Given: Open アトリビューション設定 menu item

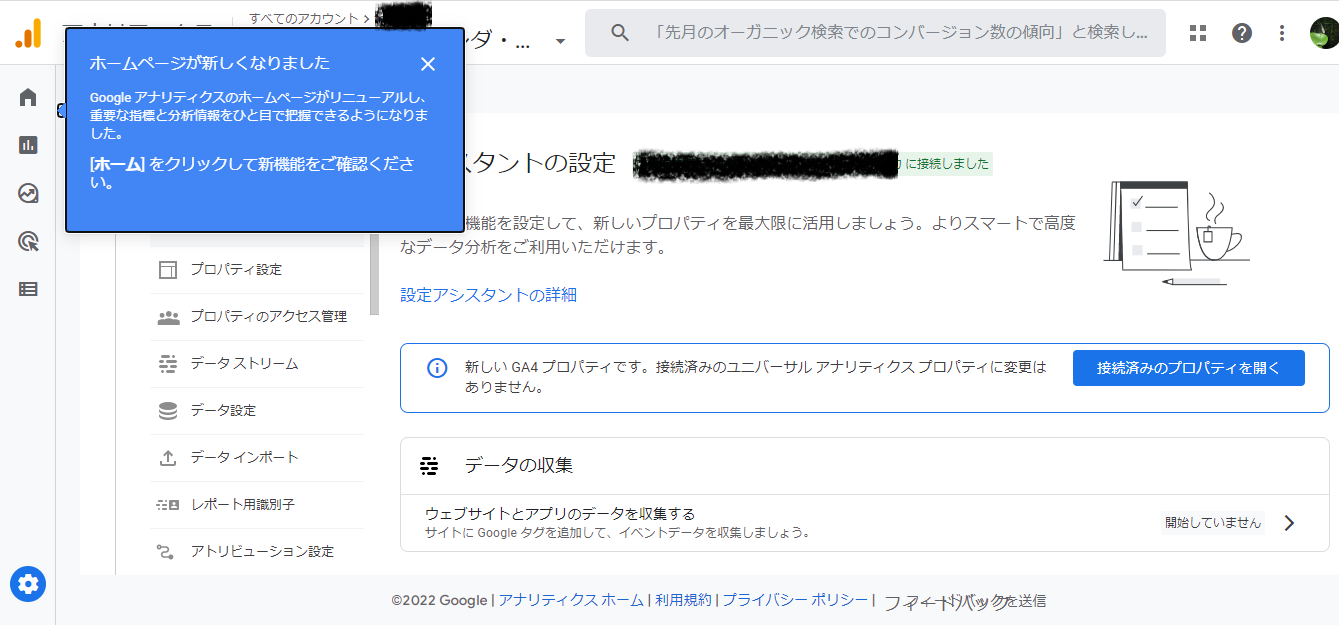Looking at the screenshot, I should pyautogui.click(x=257, y=551).
